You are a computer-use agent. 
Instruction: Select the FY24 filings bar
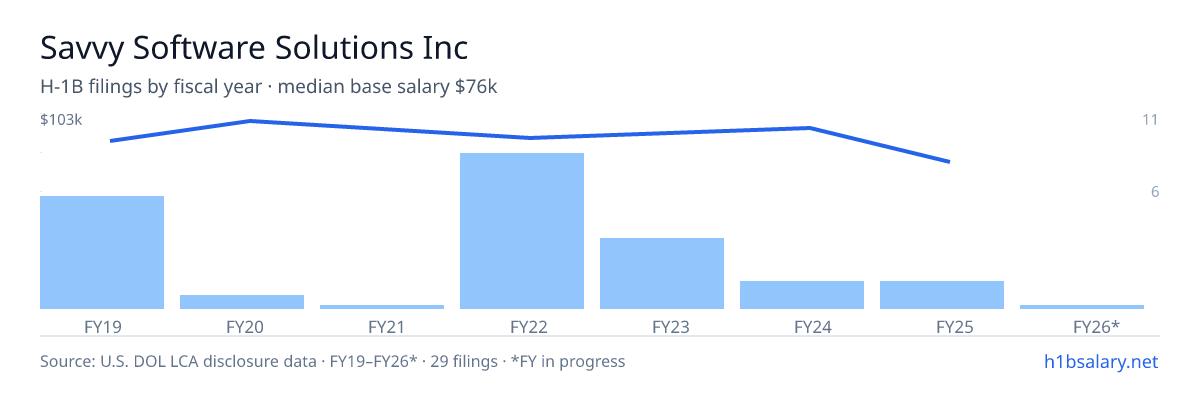tap(802, 295)
